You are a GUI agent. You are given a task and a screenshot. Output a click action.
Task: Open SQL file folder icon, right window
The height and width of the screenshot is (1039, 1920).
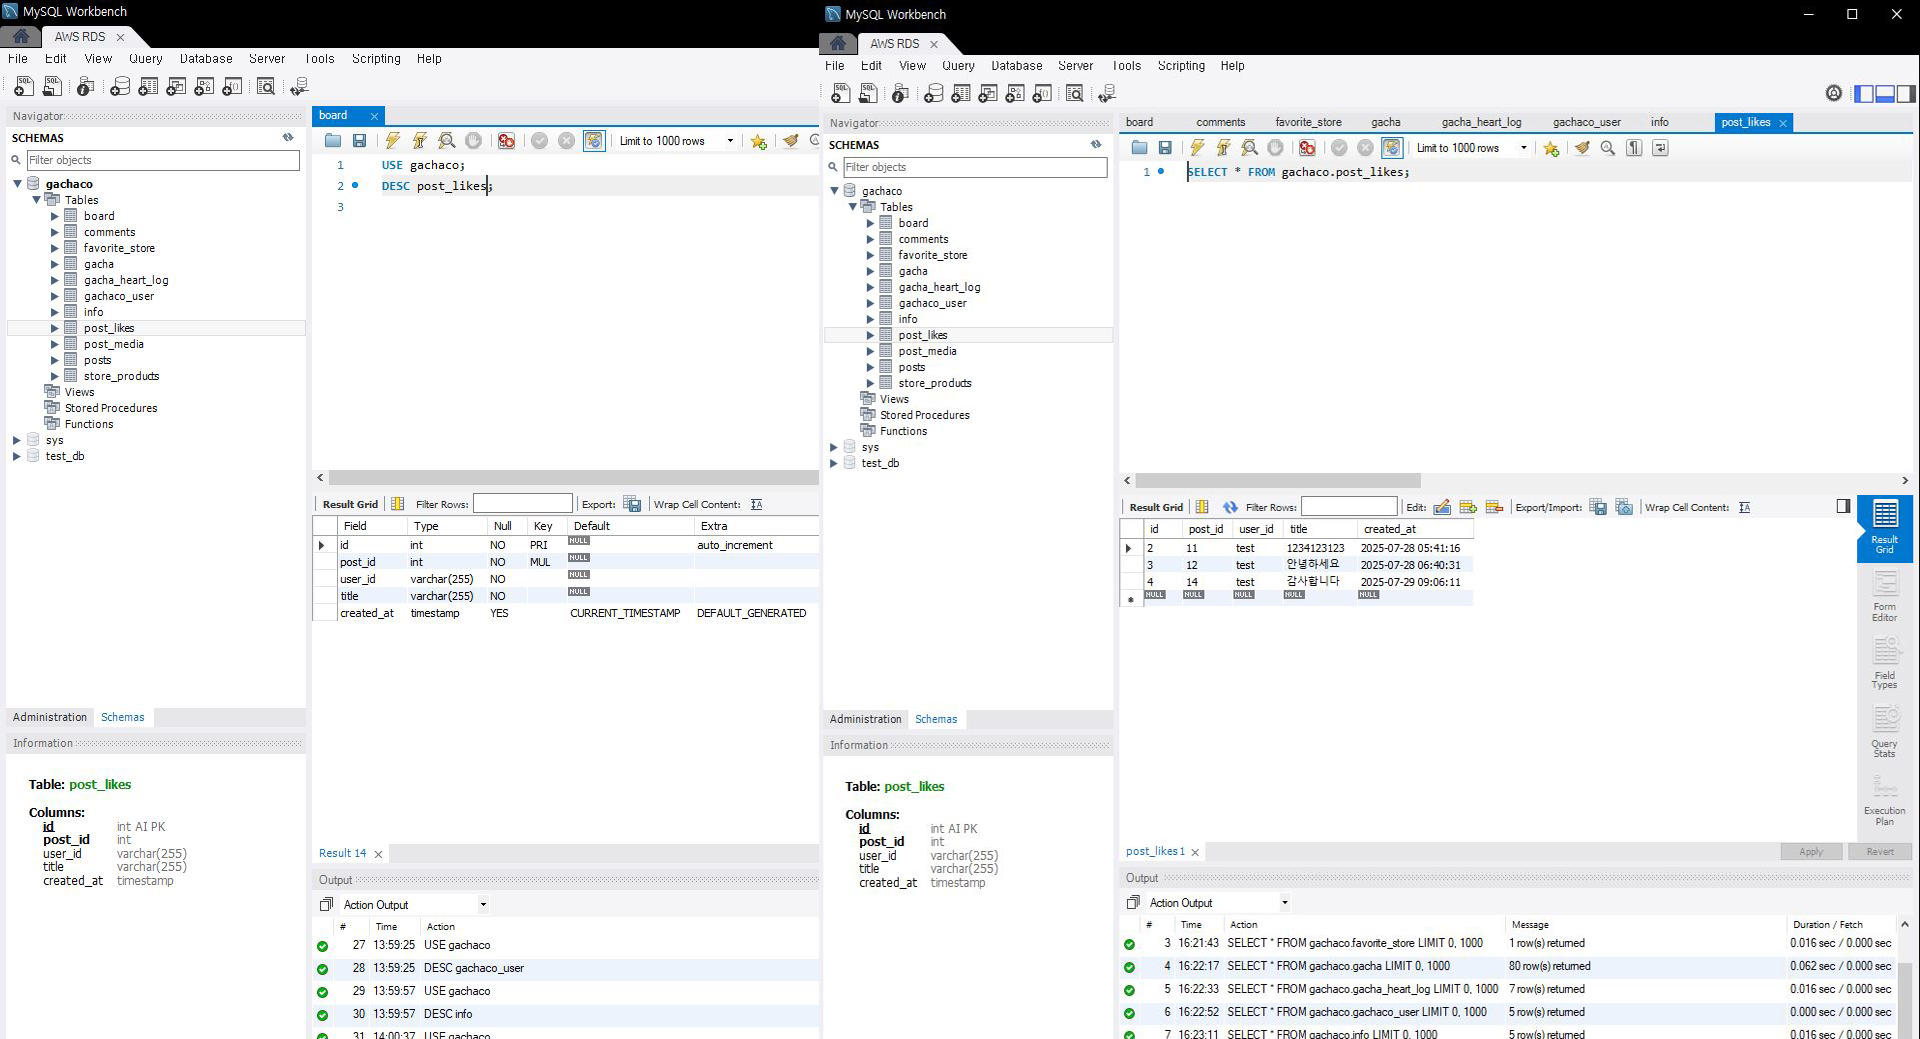(x=1139, y=148)
